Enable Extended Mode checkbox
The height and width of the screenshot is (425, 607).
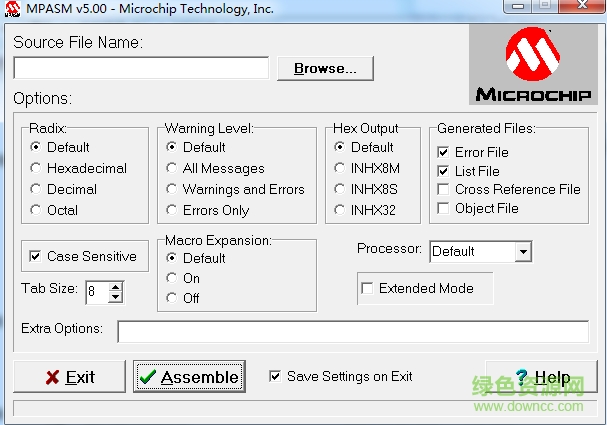[367, 288]
